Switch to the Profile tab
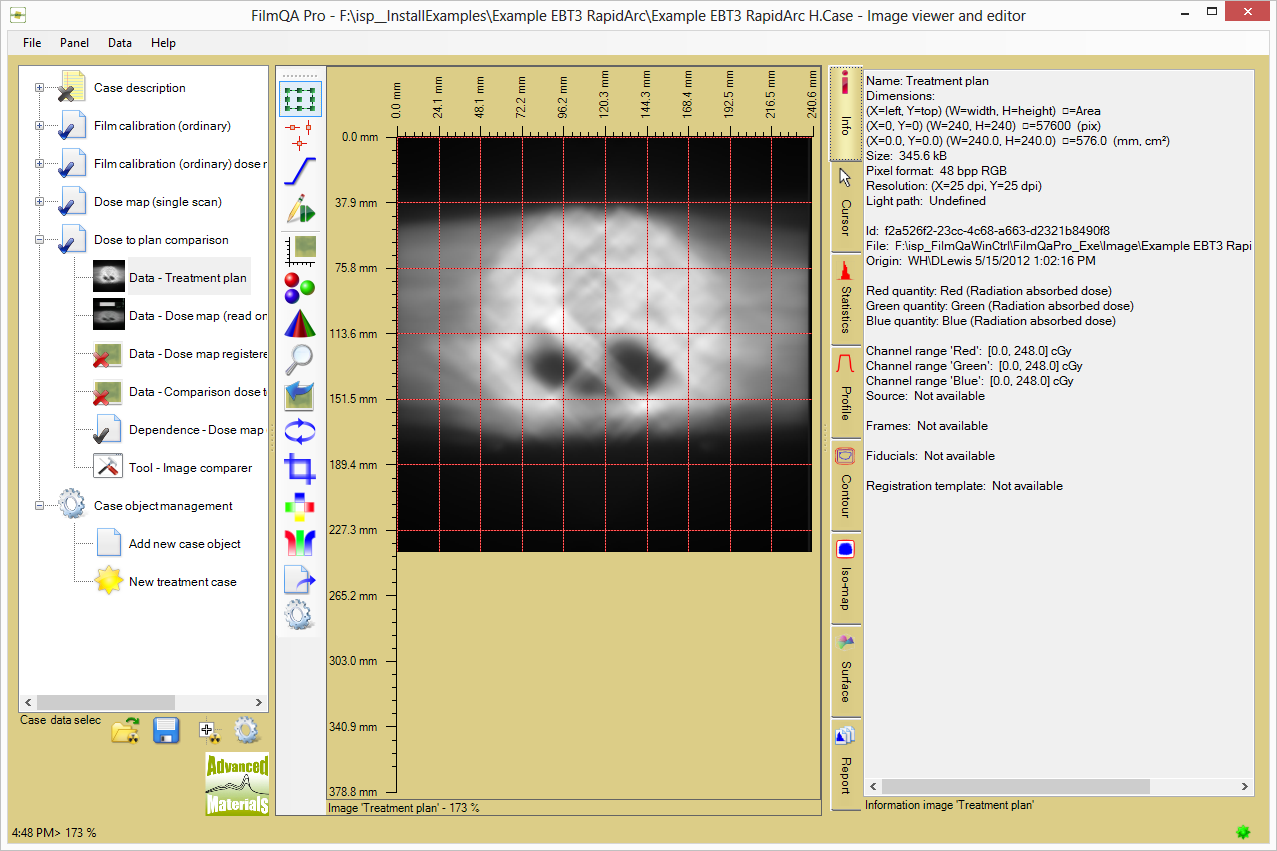Screen dimensions: 1277x851 [x=845, y=391]
